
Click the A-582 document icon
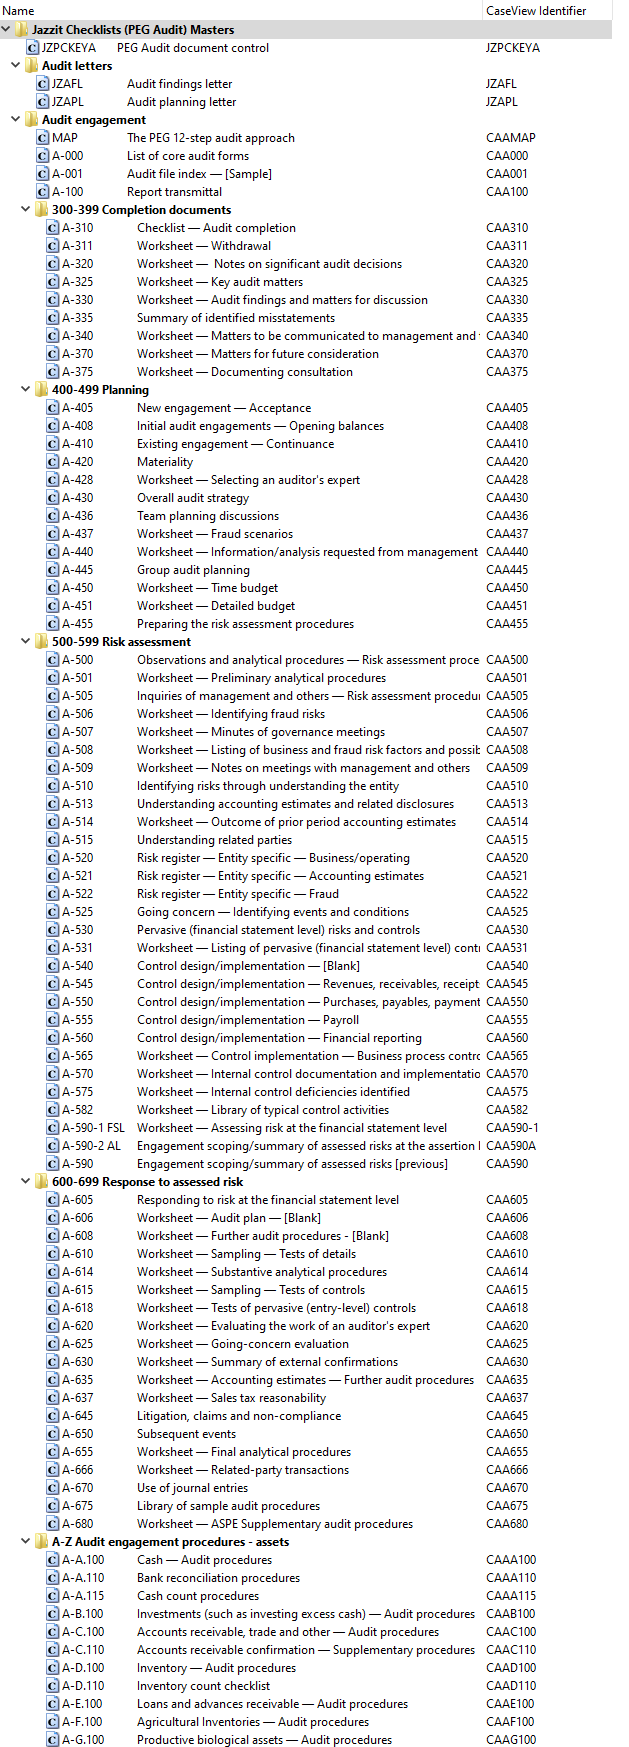tap(53, 1110)
